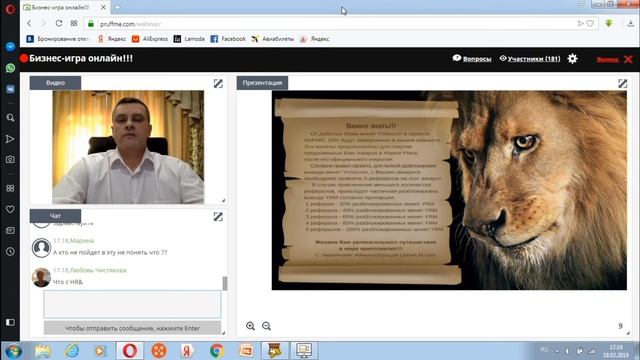Click Марина's chat avatar
Screen dimensions: 640x360
(41, 248)
